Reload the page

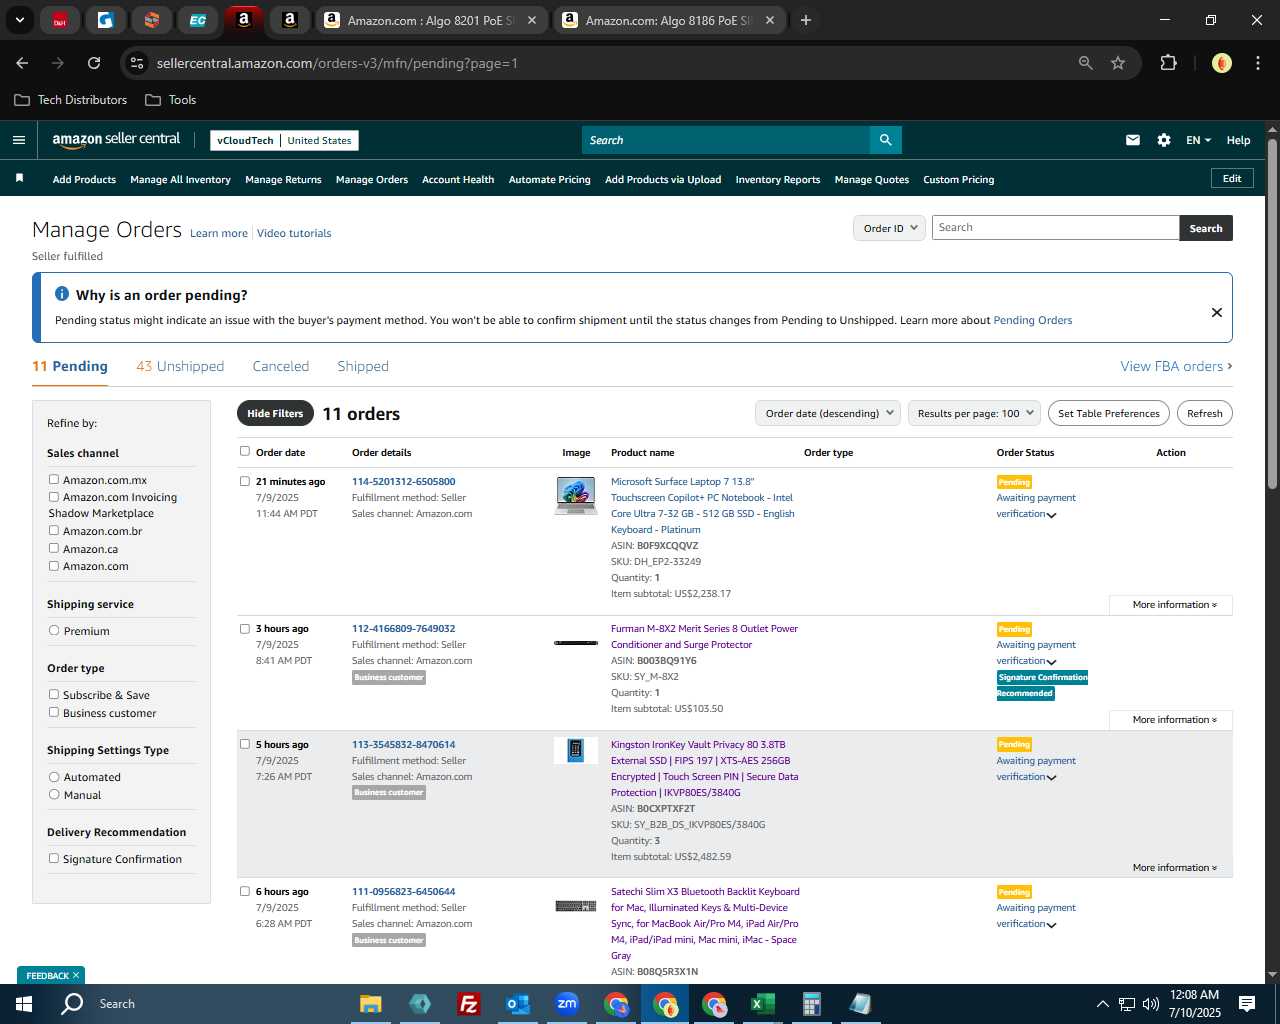tap(94, 63)
